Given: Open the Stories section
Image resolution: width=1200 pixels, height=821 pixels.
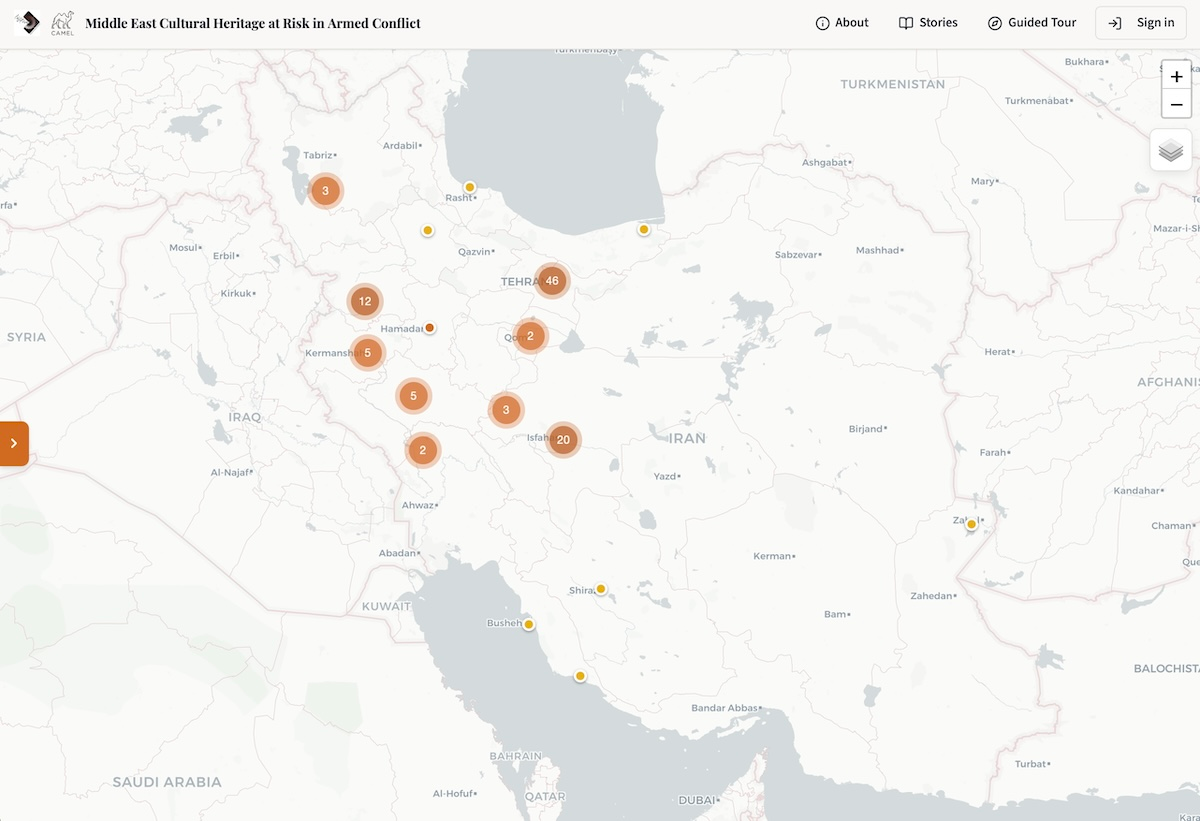Looking at the screenshot, I should [927, 22].
